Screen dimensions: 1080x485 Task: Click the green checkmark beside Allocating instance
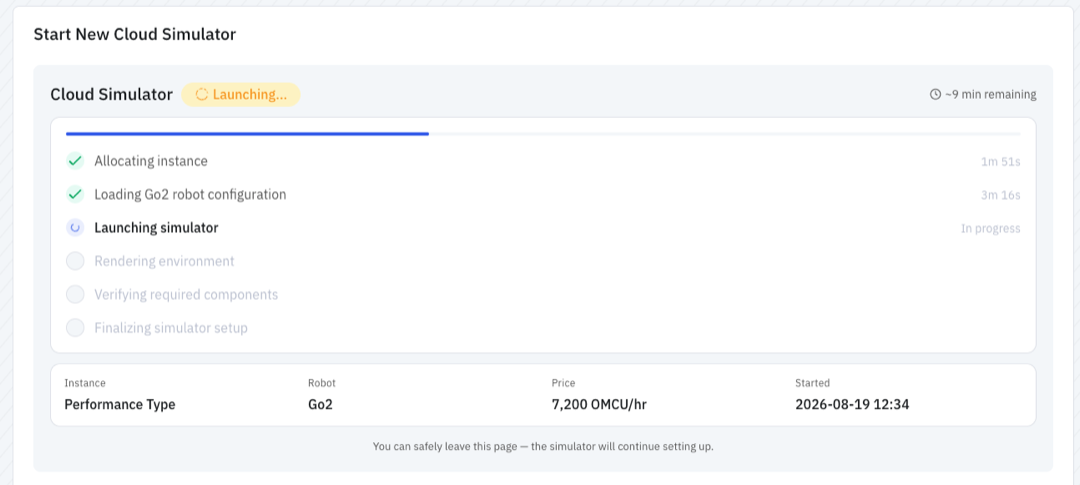75,161
